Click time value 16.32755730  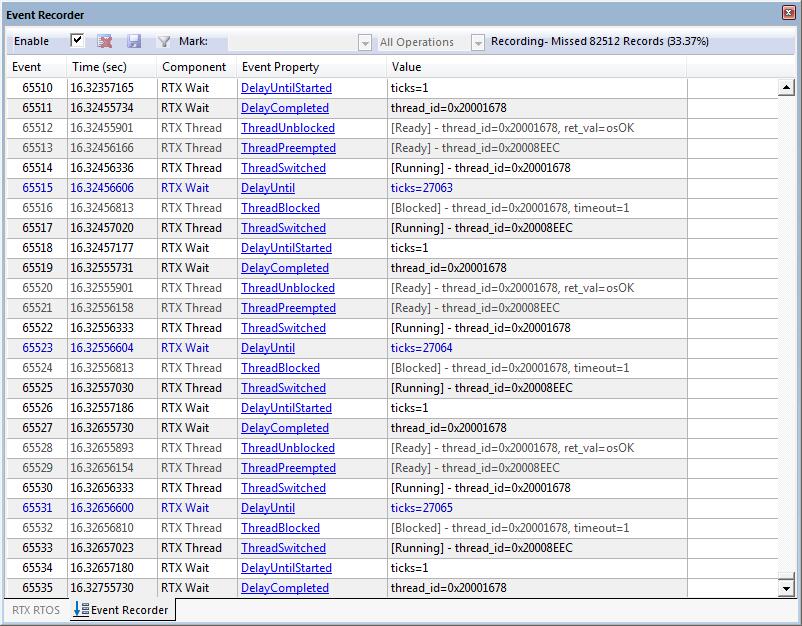[102, 588]
